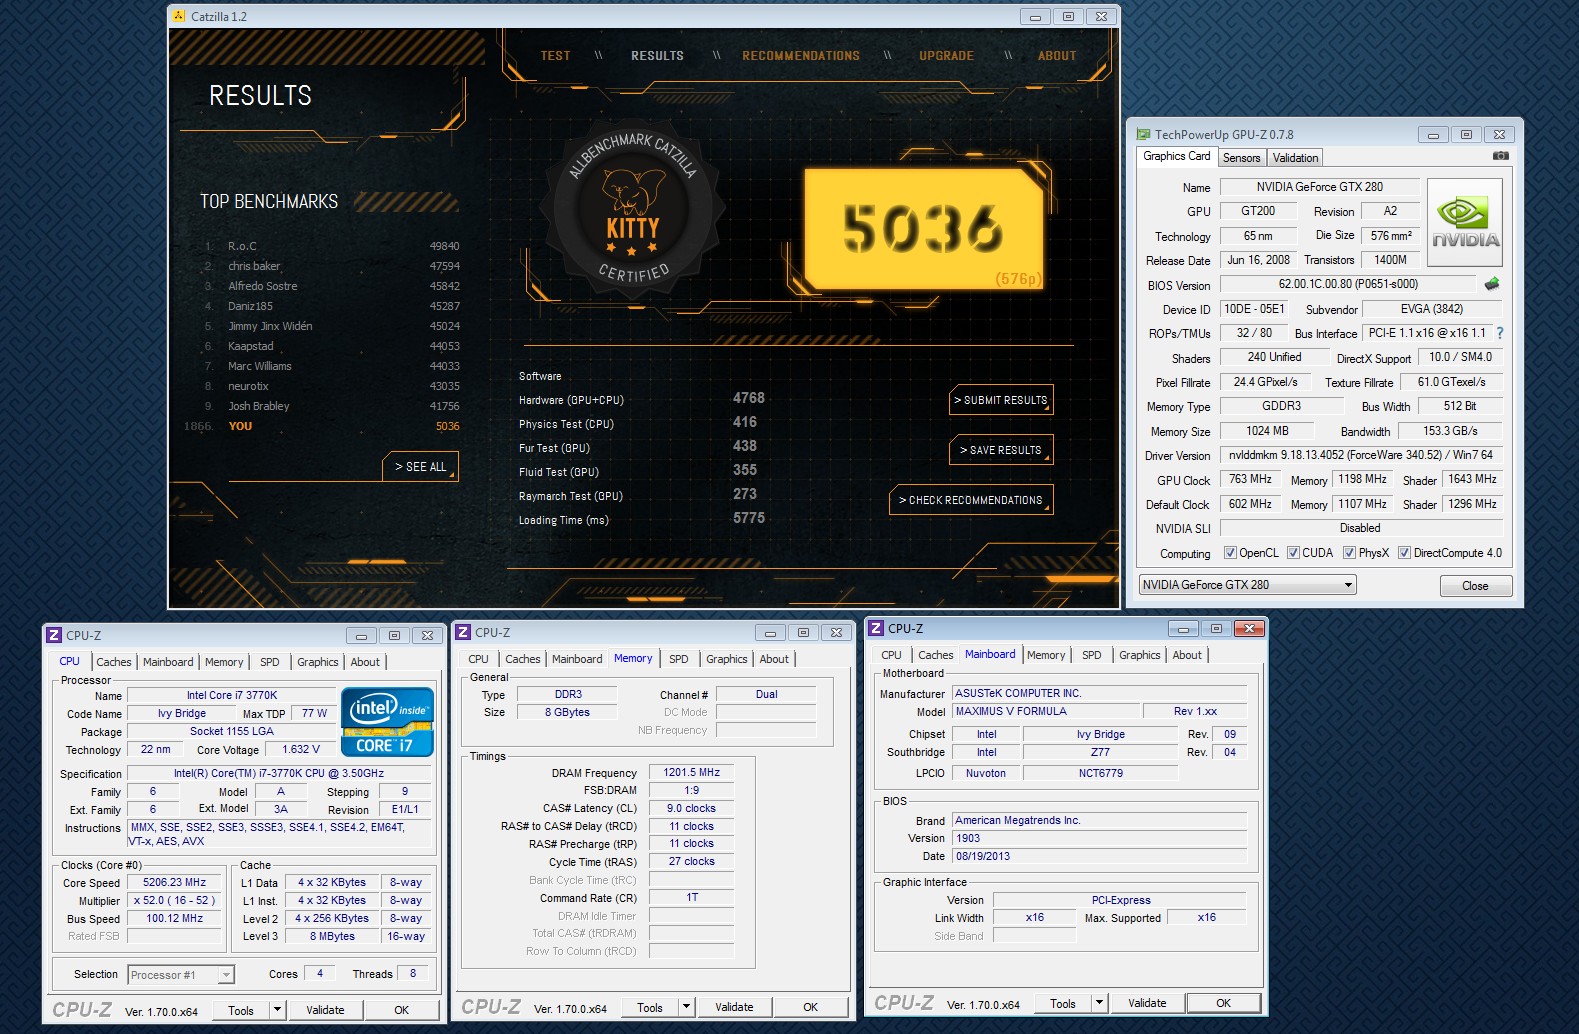Open the UPGRADE section in Catzilla
Image resolution: width=1579 pixels, height=1034 pixels.
946,56
